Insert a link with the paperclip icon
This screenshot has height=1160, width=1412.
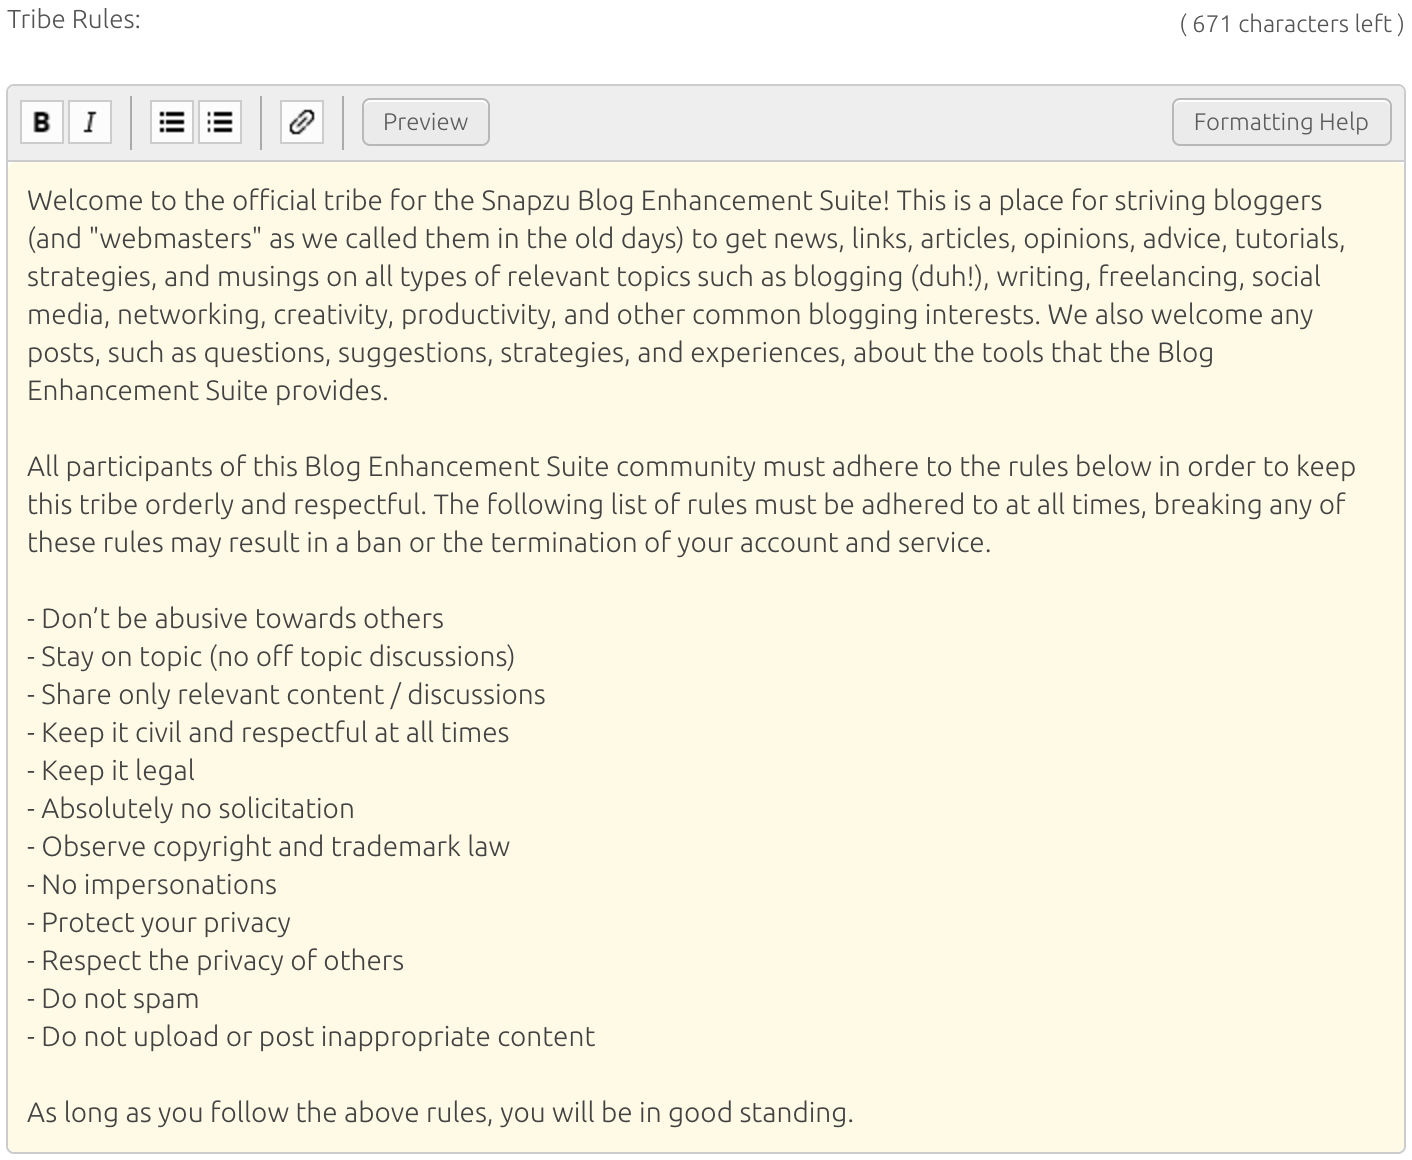(302, 122)
